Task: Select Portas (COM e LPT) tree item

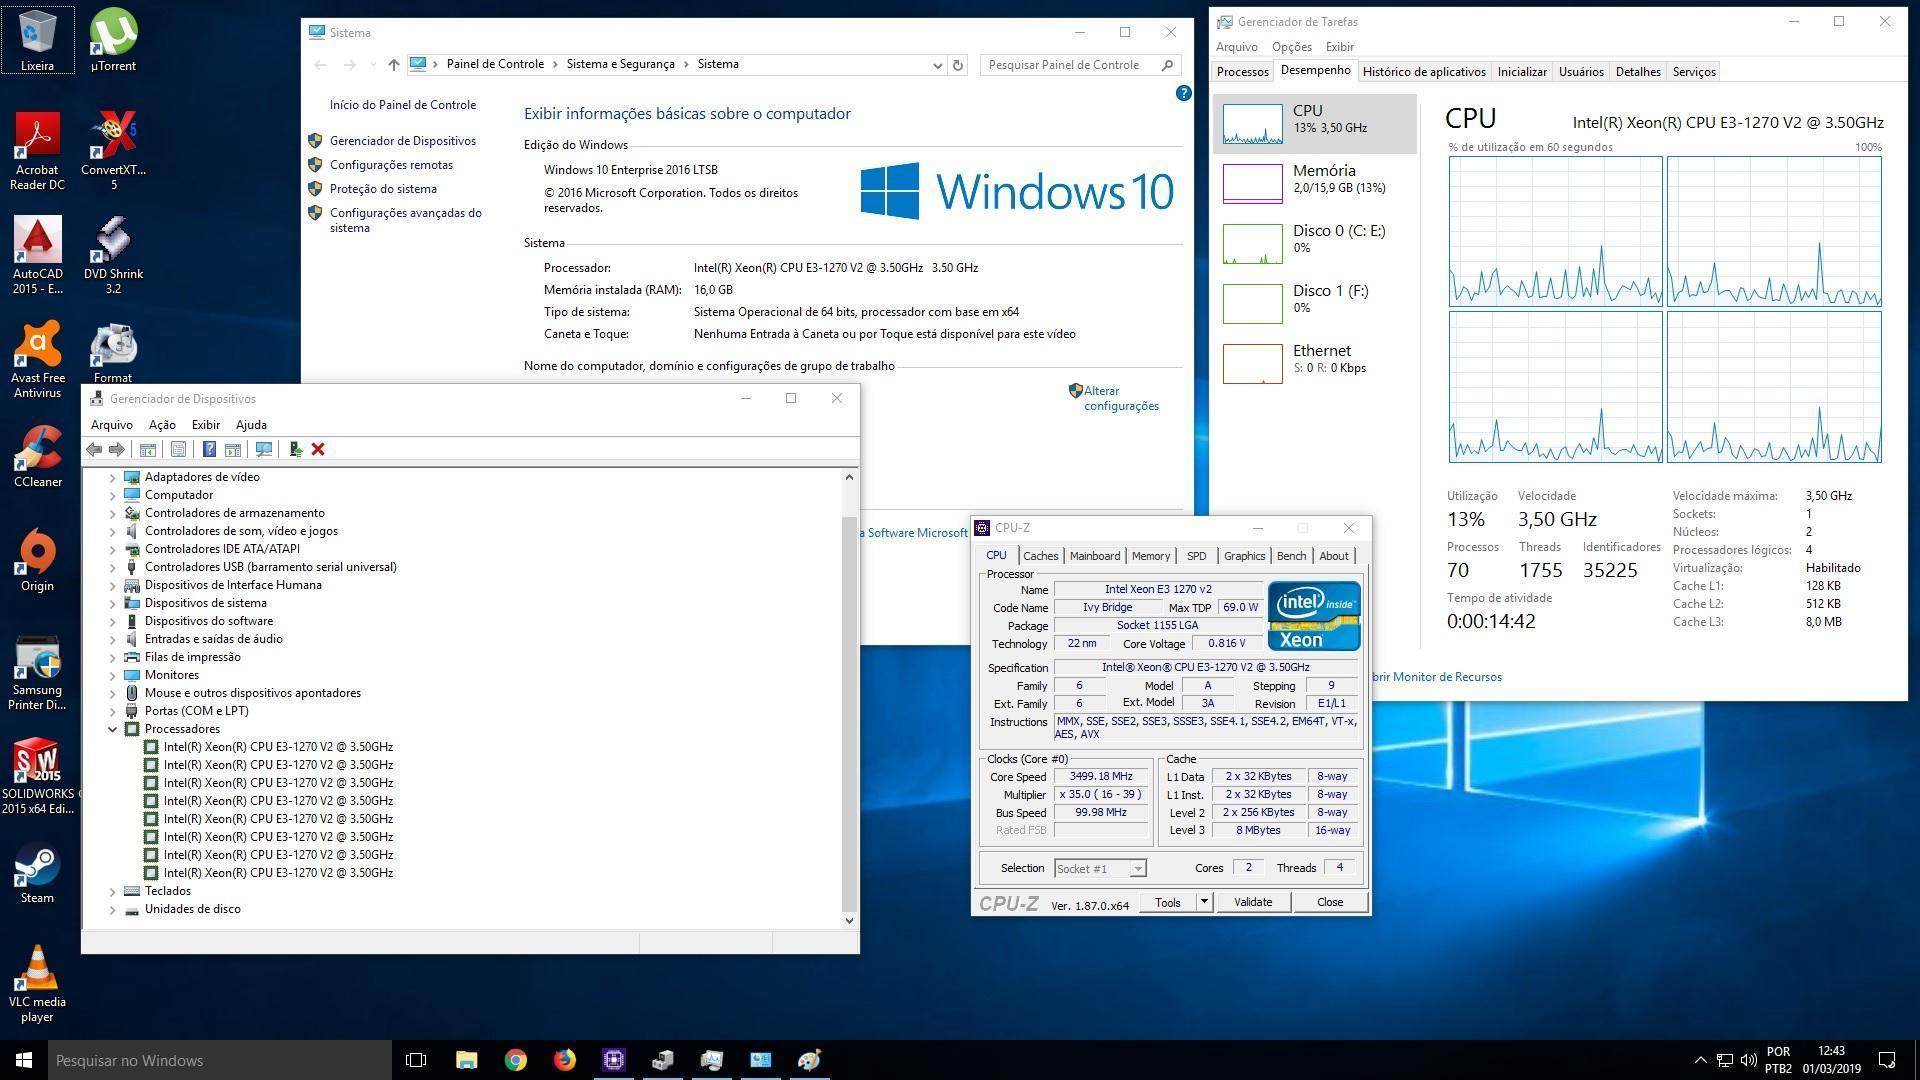Action: click(196, 712)
